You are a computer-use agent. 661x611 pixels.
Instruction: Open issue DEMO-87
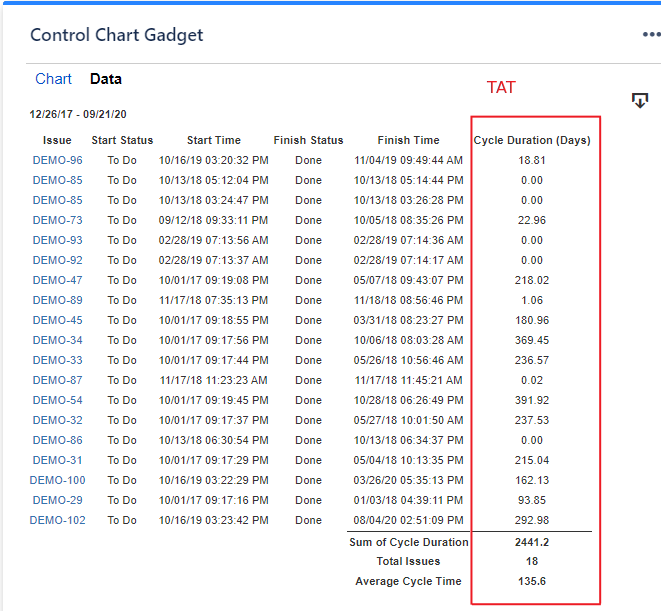click(x=57, y=380)
